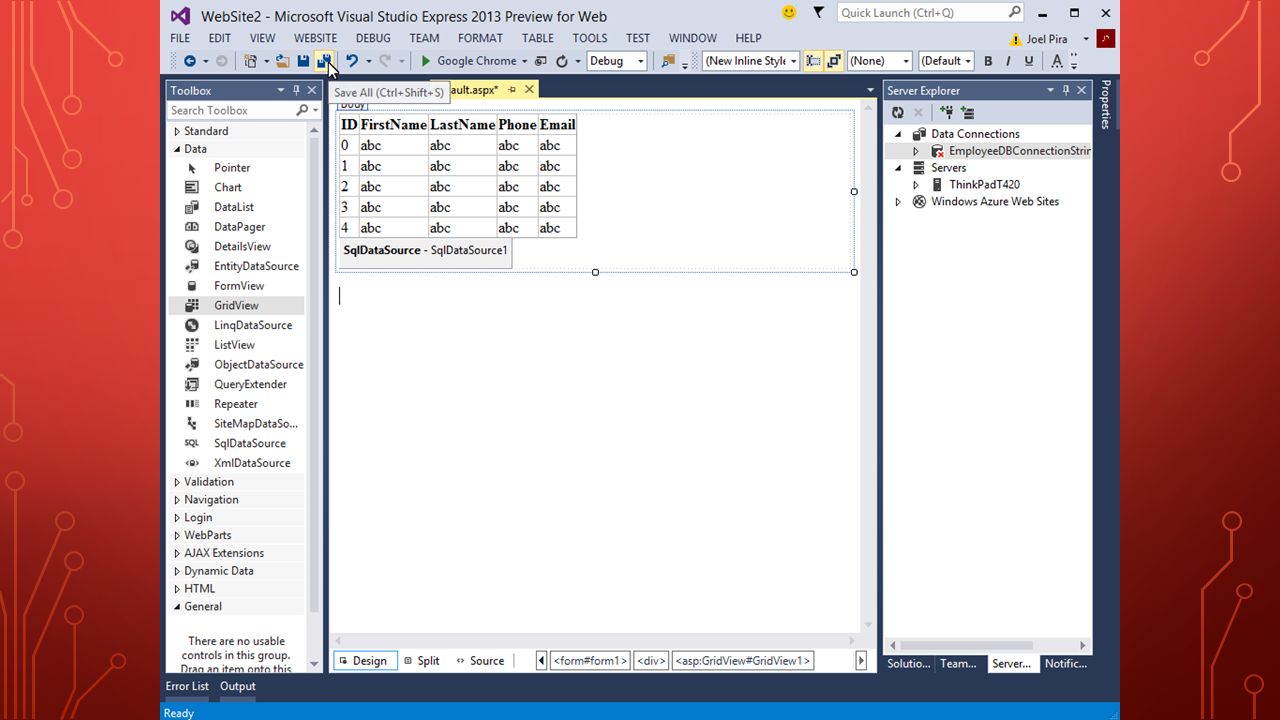The width and height of the screenshot is (1280, 720).
Task: Click the Connect to Database plug icon
Action: (946, 112)
